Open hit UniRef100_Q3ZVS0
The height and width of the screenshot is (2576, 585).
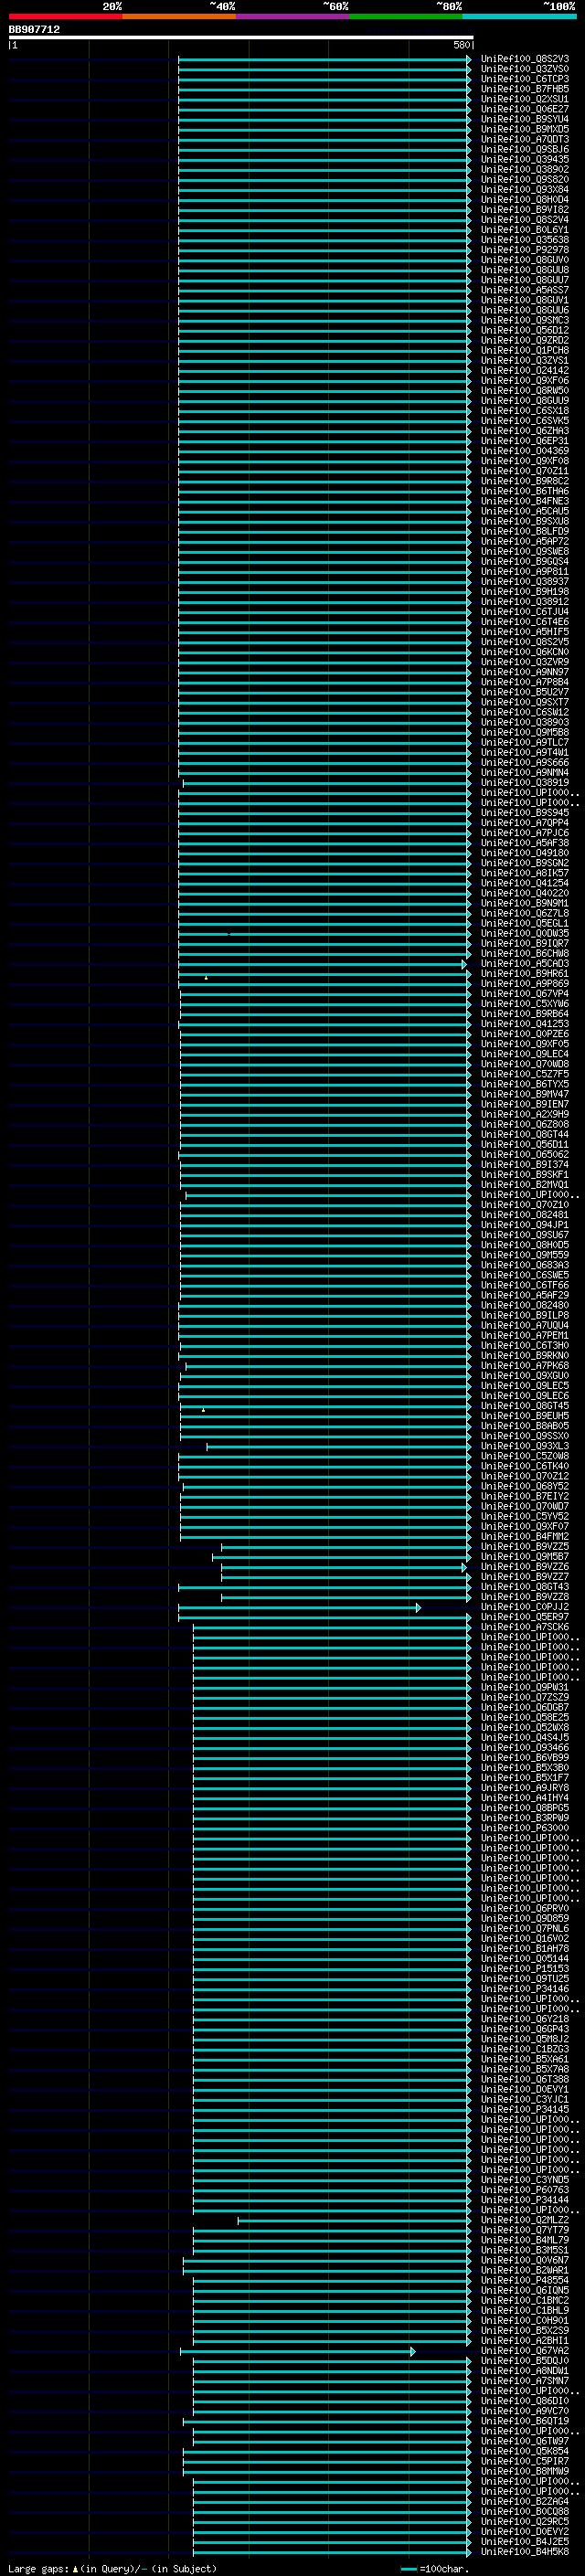pyautogui.click(x=525, y=69)
